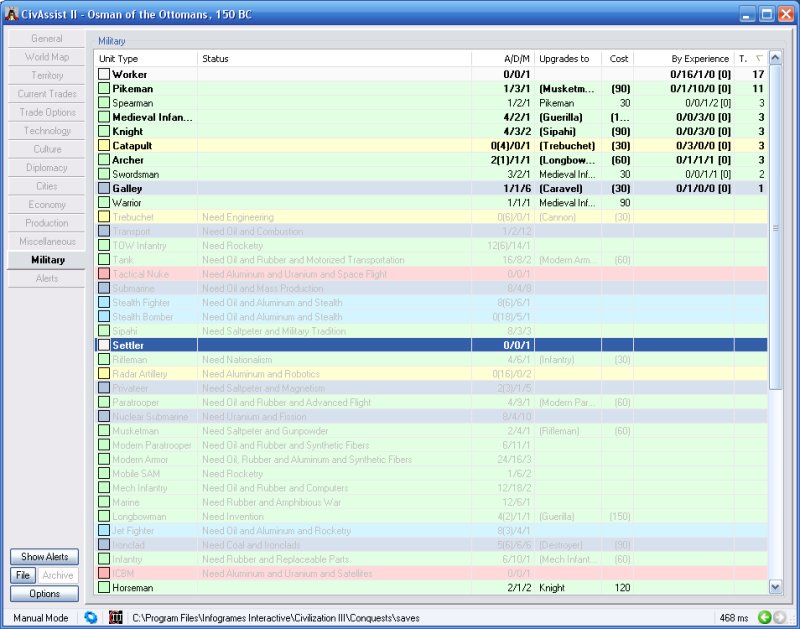Screen dimensions: 800x629
Task: Click the 'Need Engineering' status text
Action: (x=238, y=217)
